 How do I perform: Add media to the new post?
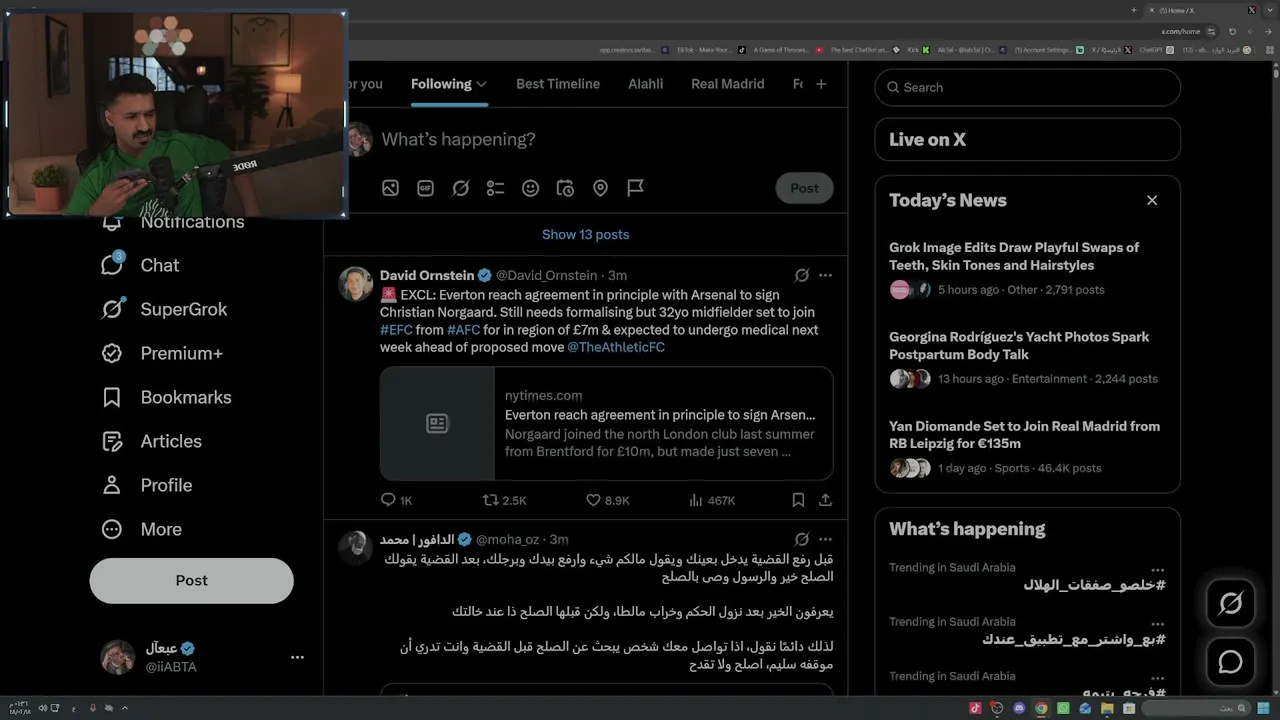390,188
